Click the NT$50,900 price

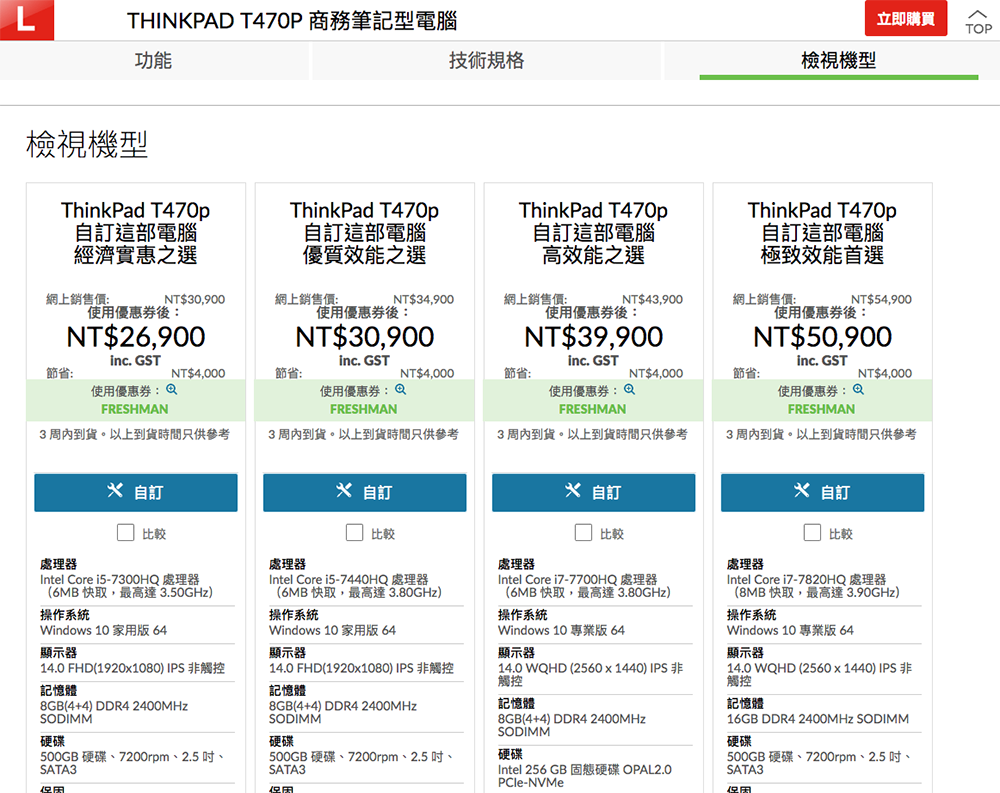[823, 337]
